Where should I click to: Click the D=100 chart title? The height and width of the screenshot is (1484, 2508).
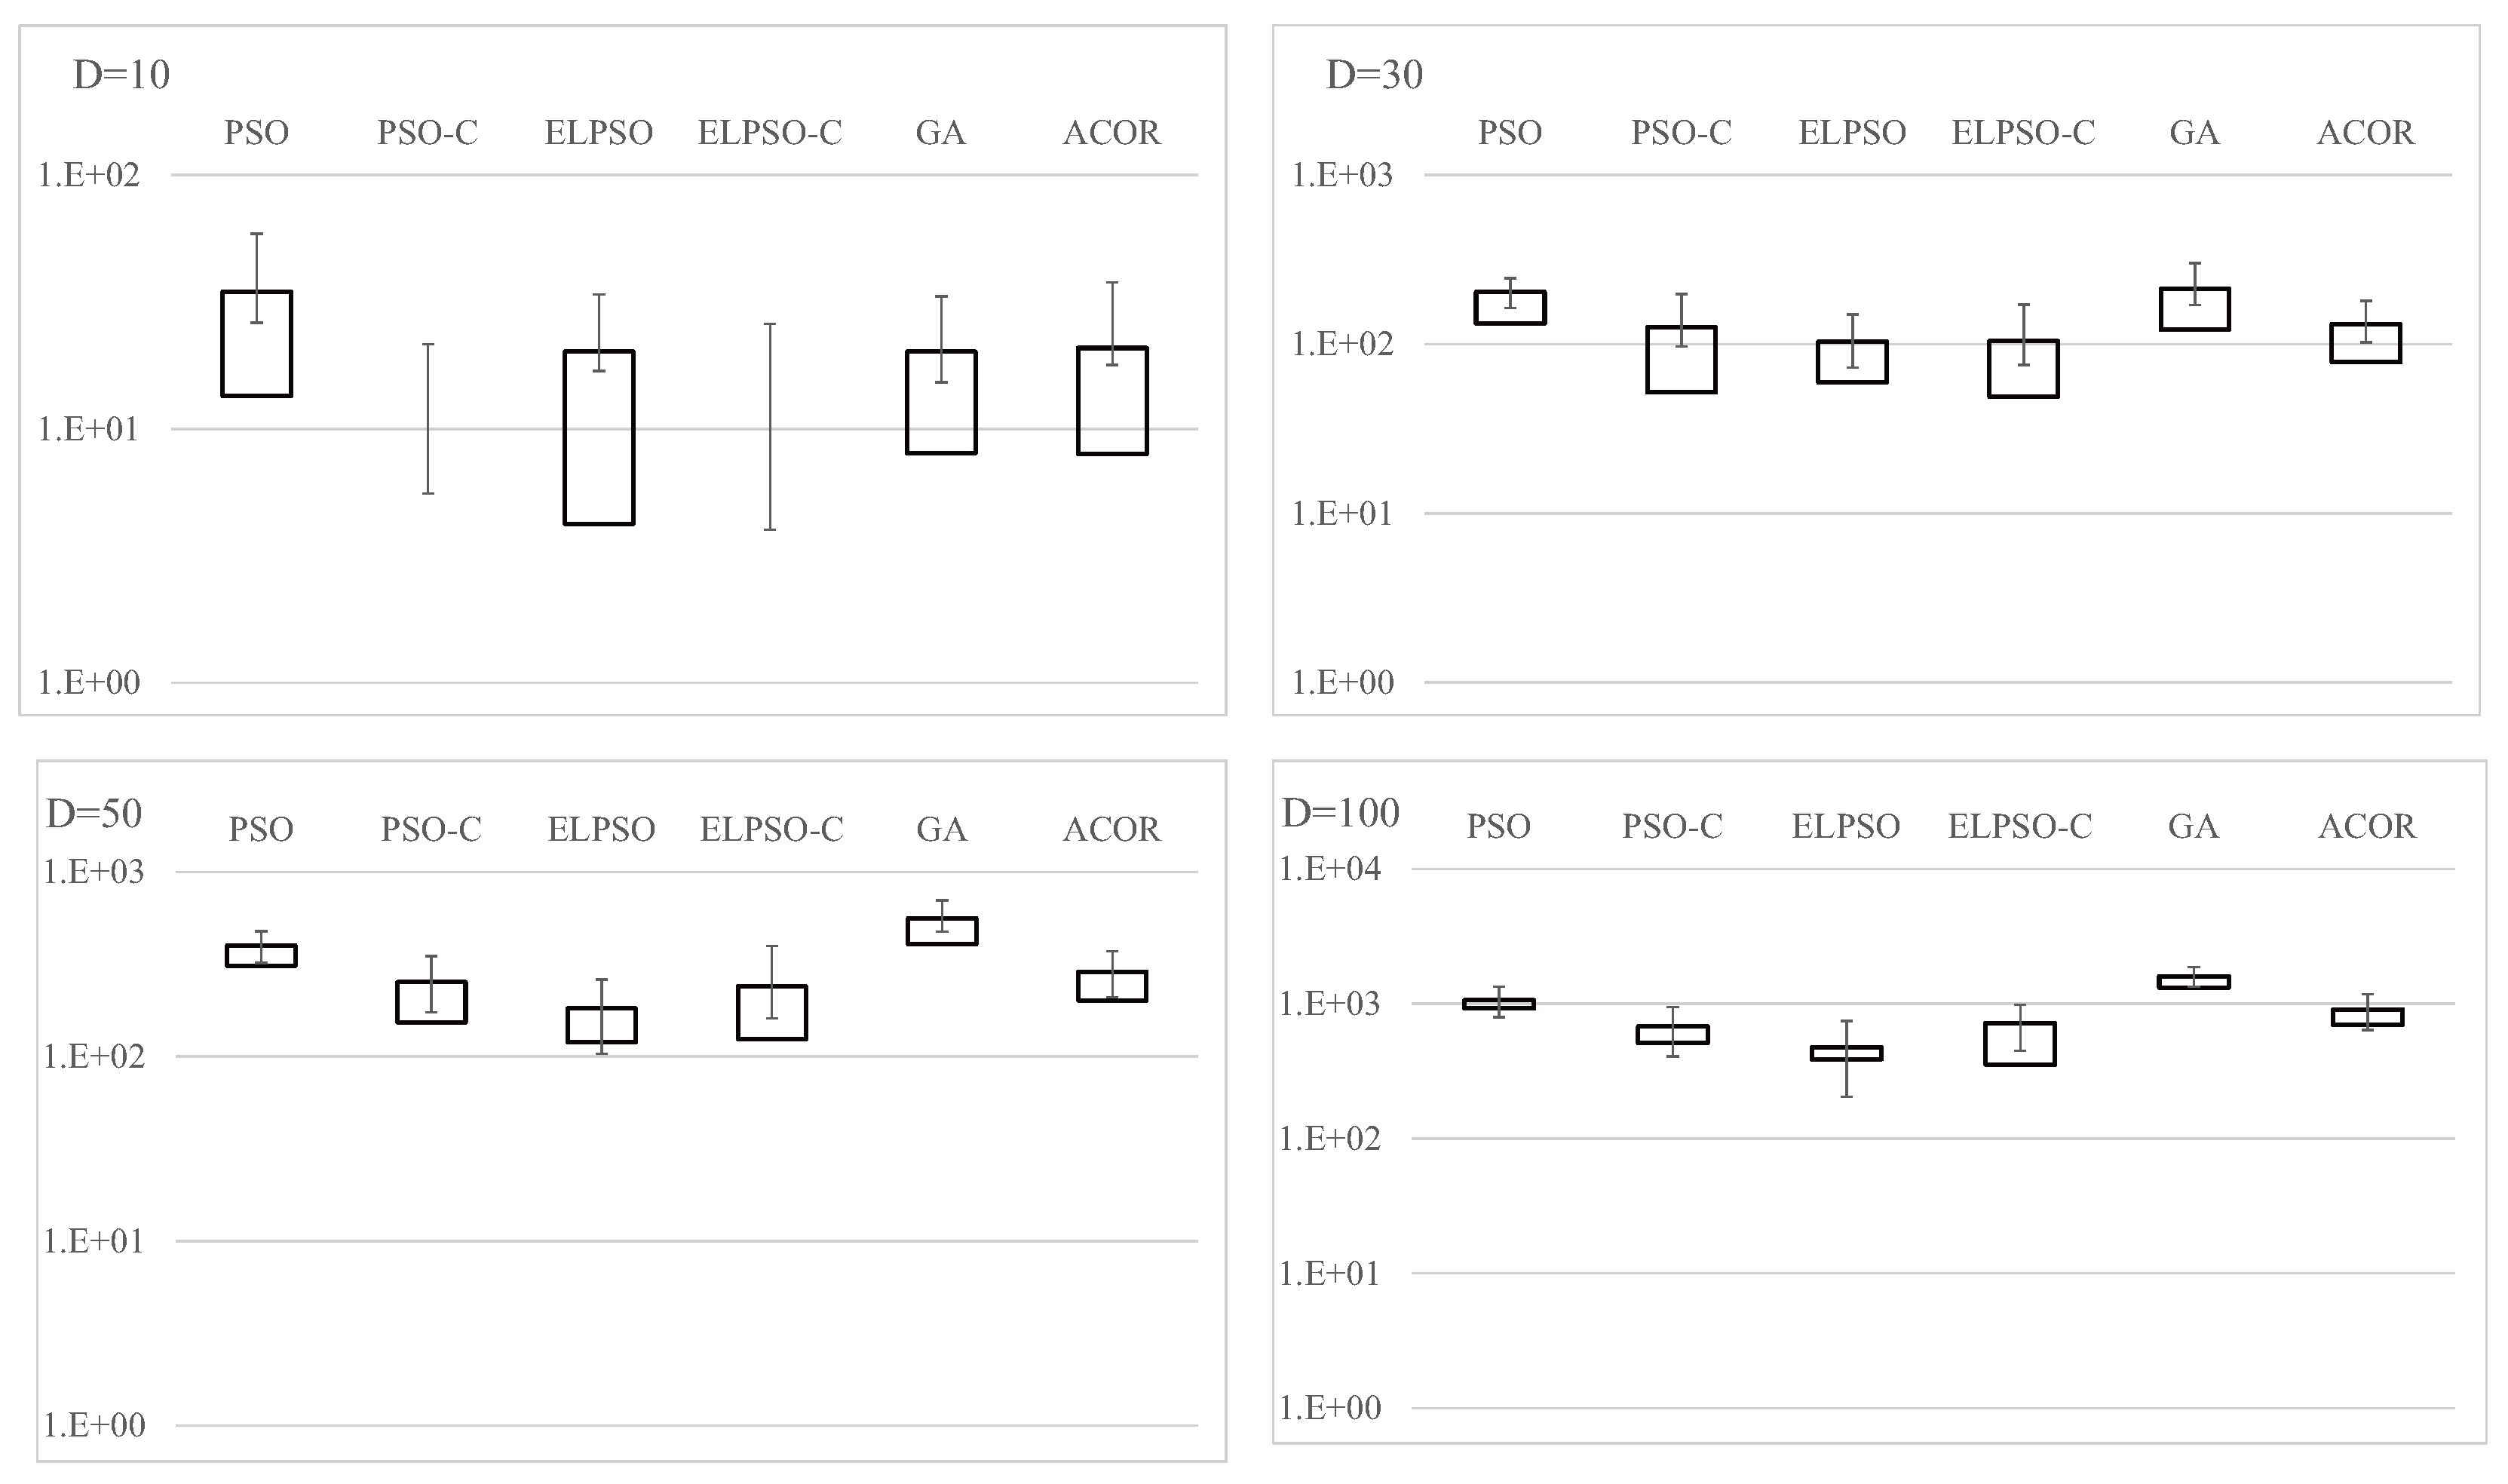[x=1340, y=813]
